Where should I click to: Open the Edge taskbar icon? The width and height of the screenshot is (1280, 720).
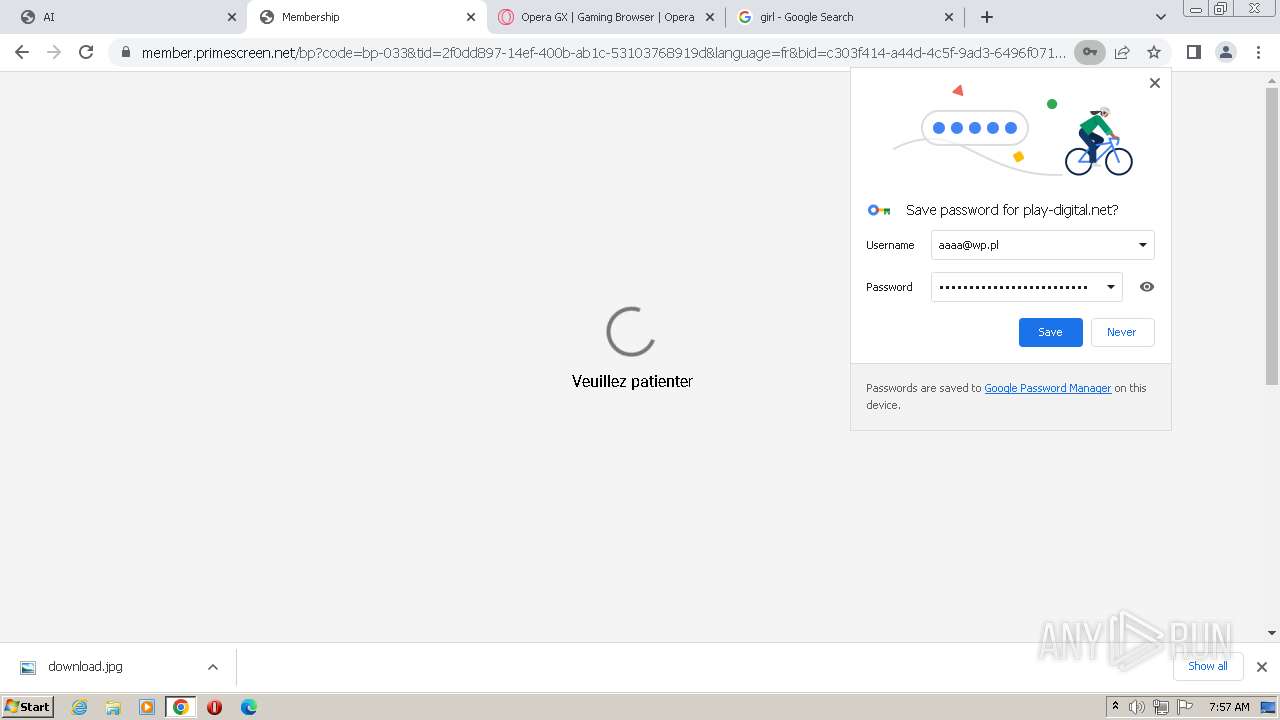coord(248,707)
